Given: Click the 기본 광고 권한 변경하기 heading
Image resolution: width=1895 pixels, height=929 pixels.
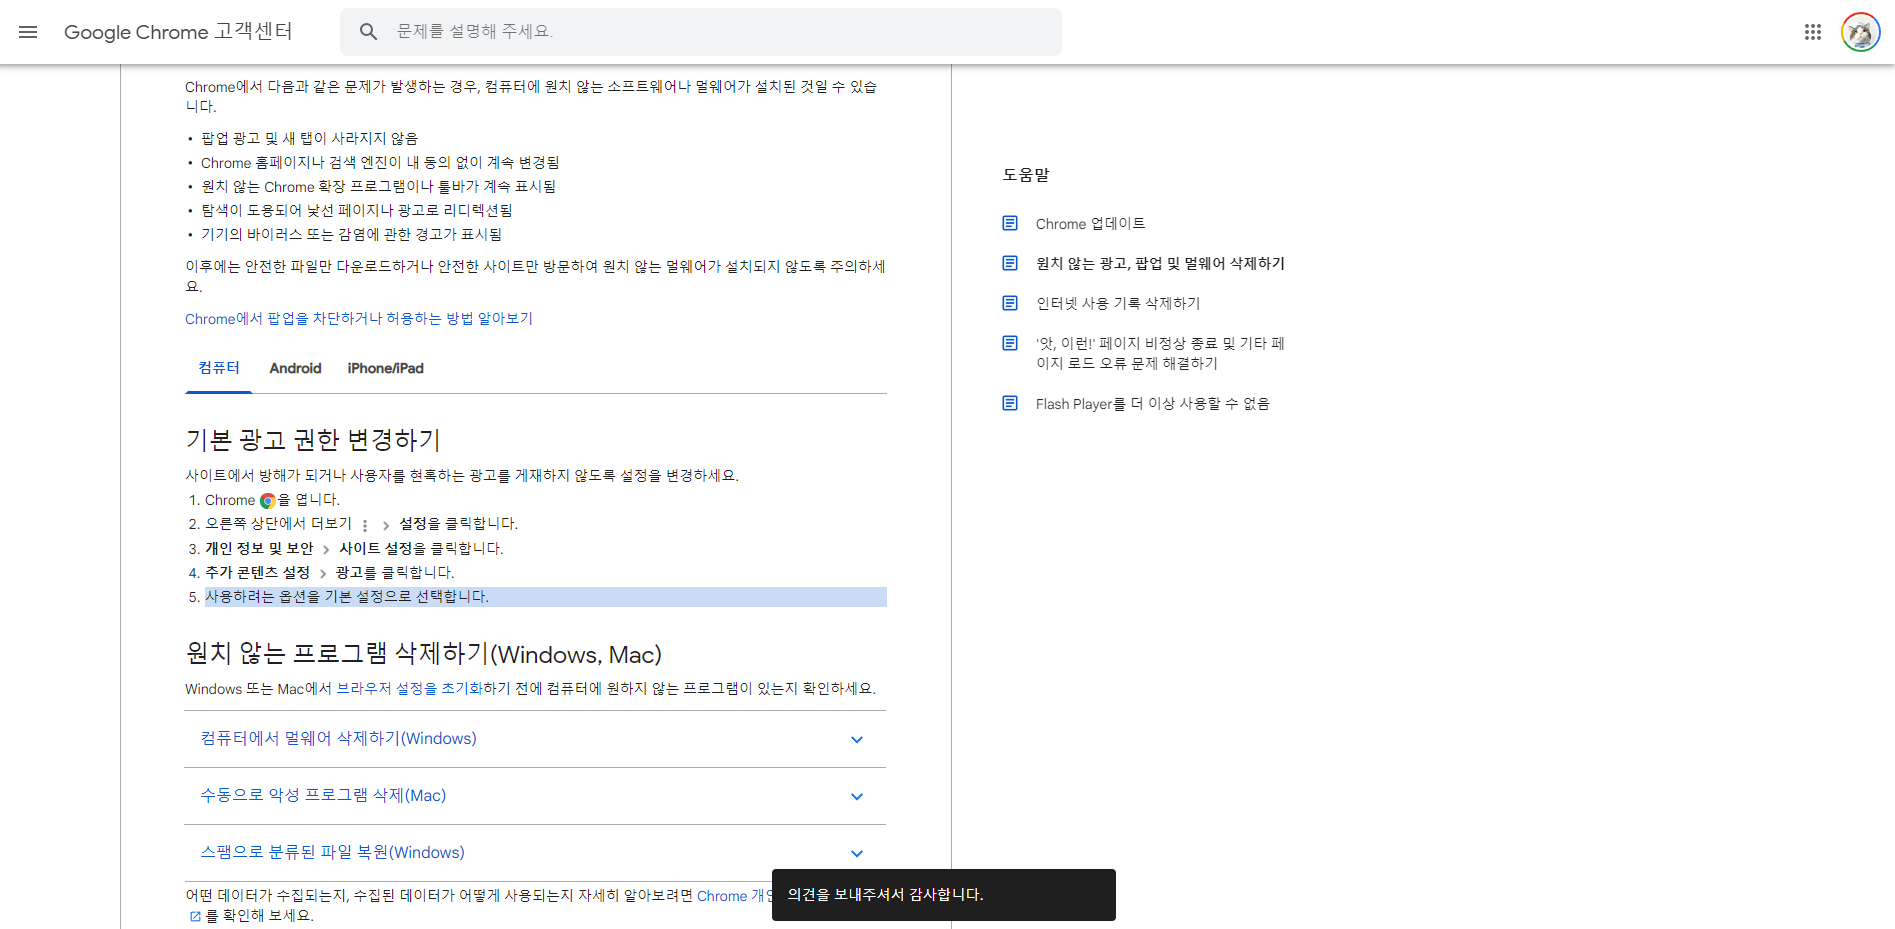Looking at the screenshot, I should [313, 440].
